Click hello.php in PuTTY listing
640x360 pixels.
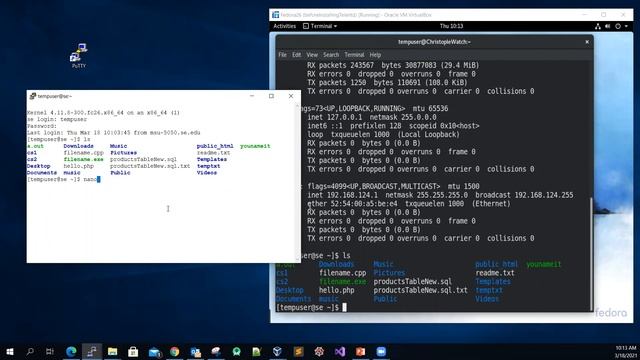pos(78,166)
